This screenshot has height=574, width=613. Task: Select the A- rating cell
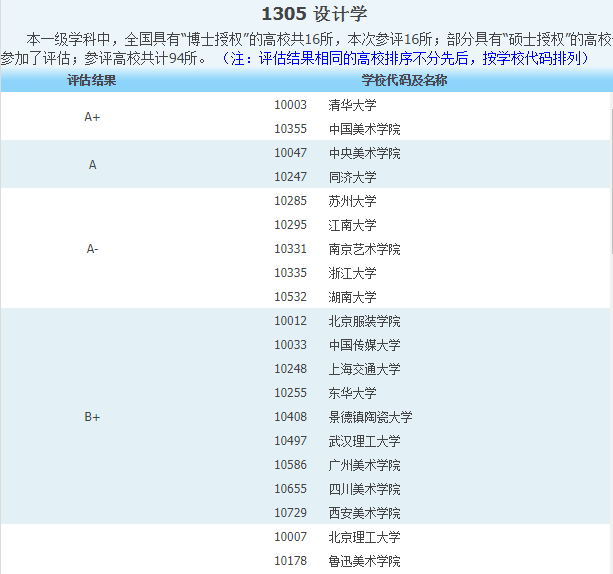pos(92,249)
